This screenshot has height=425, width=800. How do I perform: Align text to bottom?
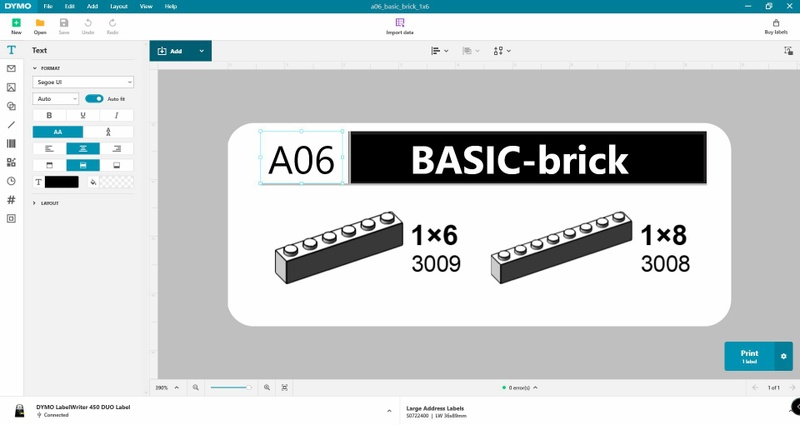click(116, 165)
